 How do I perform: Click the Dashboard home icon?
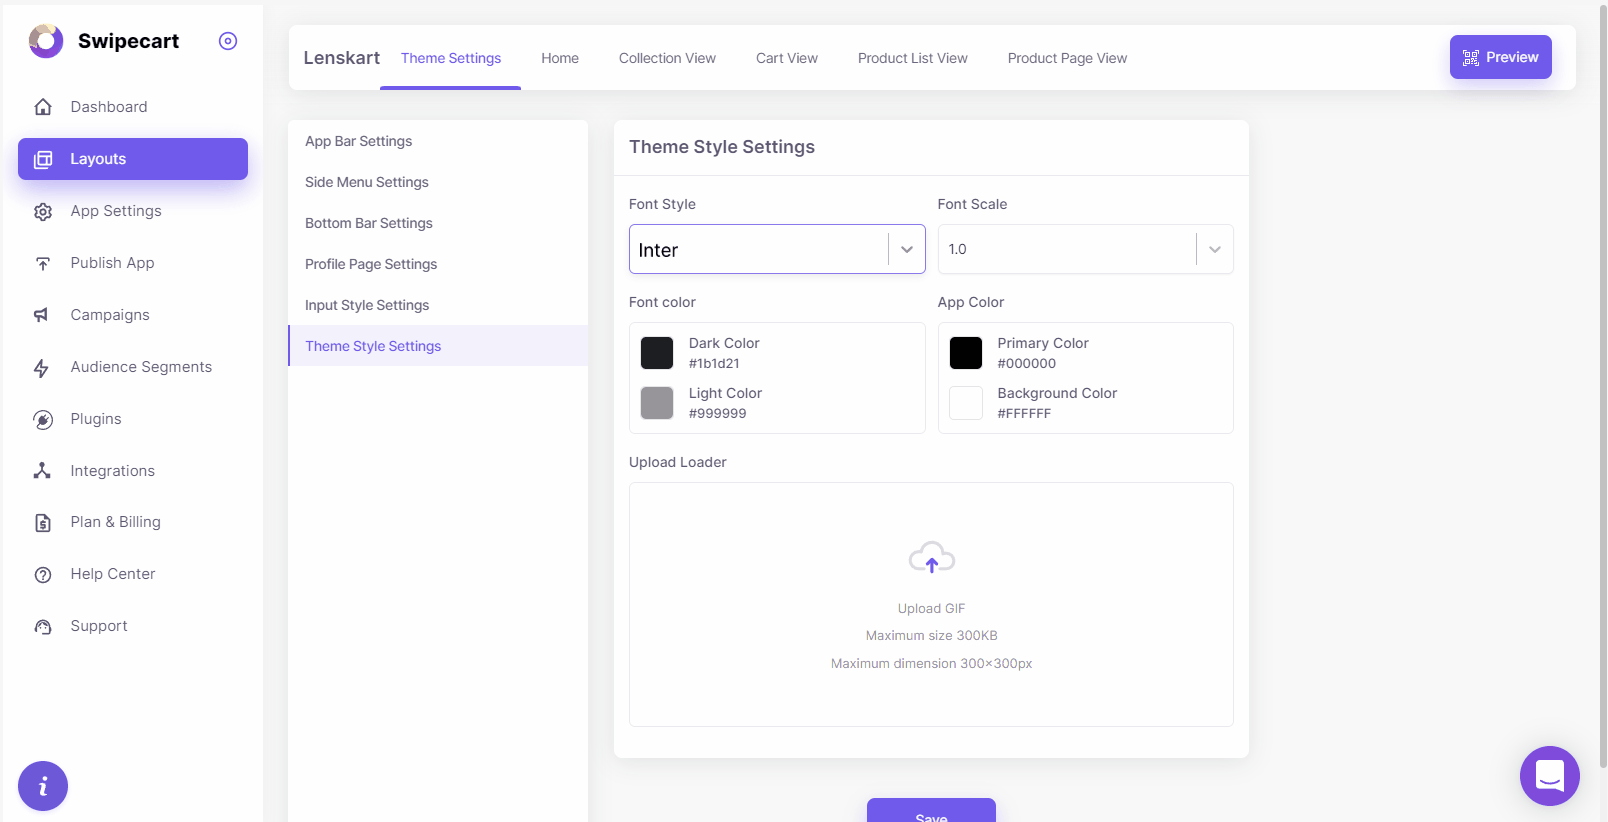[43, 107]
